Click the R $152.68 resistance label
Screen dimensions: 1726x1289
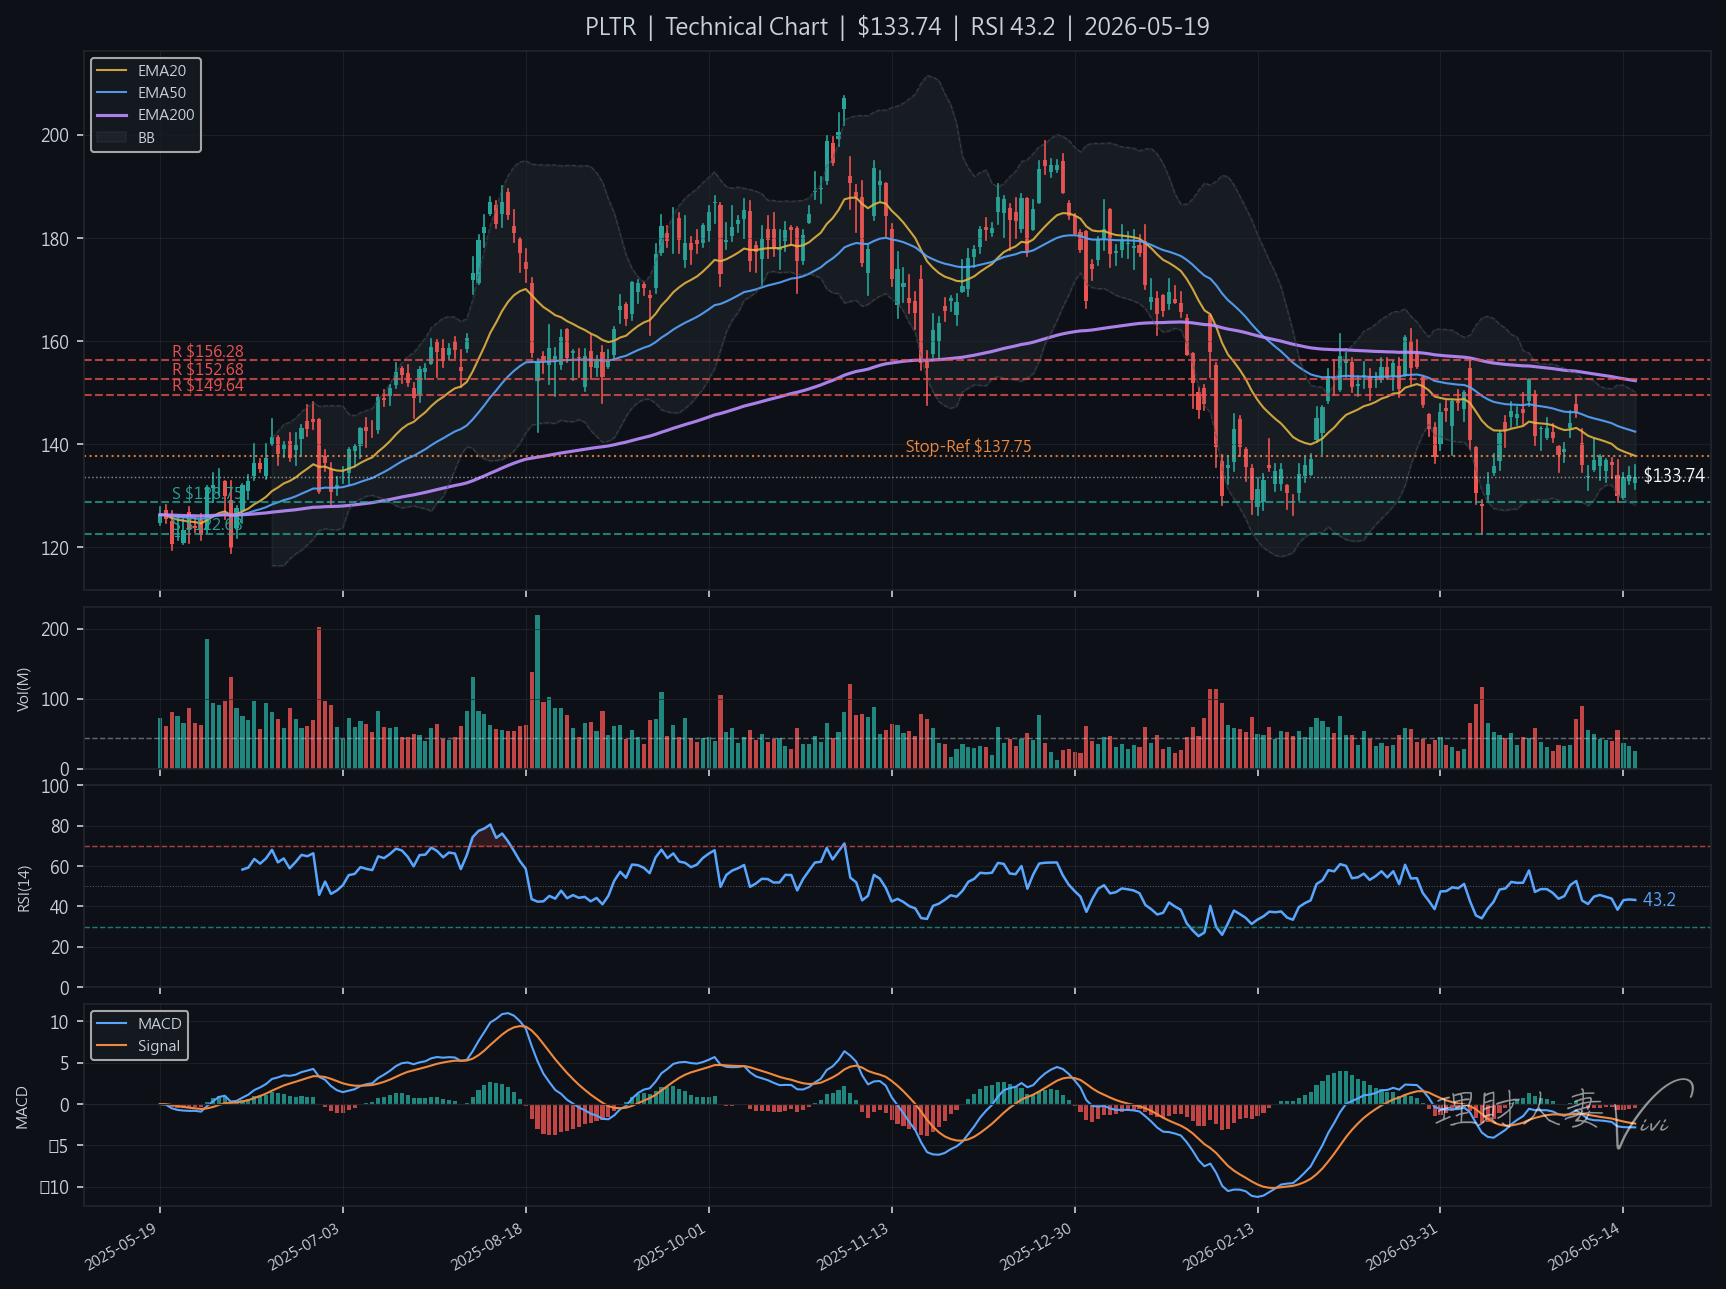(x=208, y=369)
